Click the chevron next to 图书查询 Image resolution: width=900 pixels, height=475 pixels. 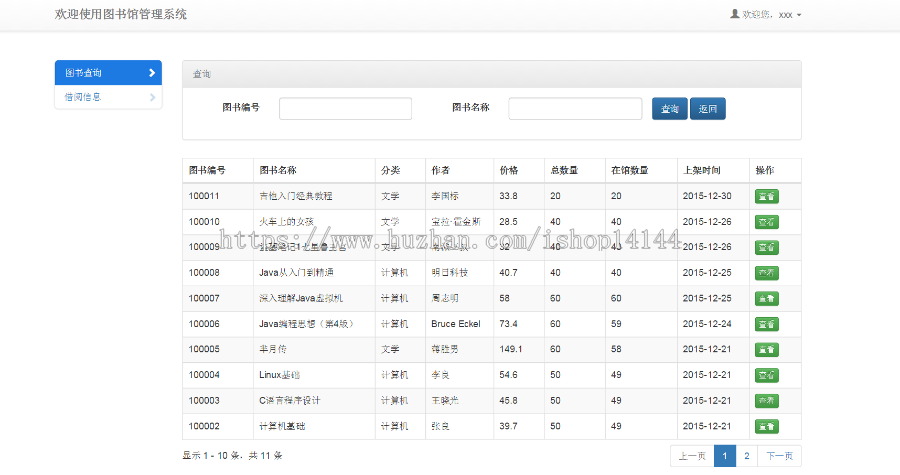152,73
